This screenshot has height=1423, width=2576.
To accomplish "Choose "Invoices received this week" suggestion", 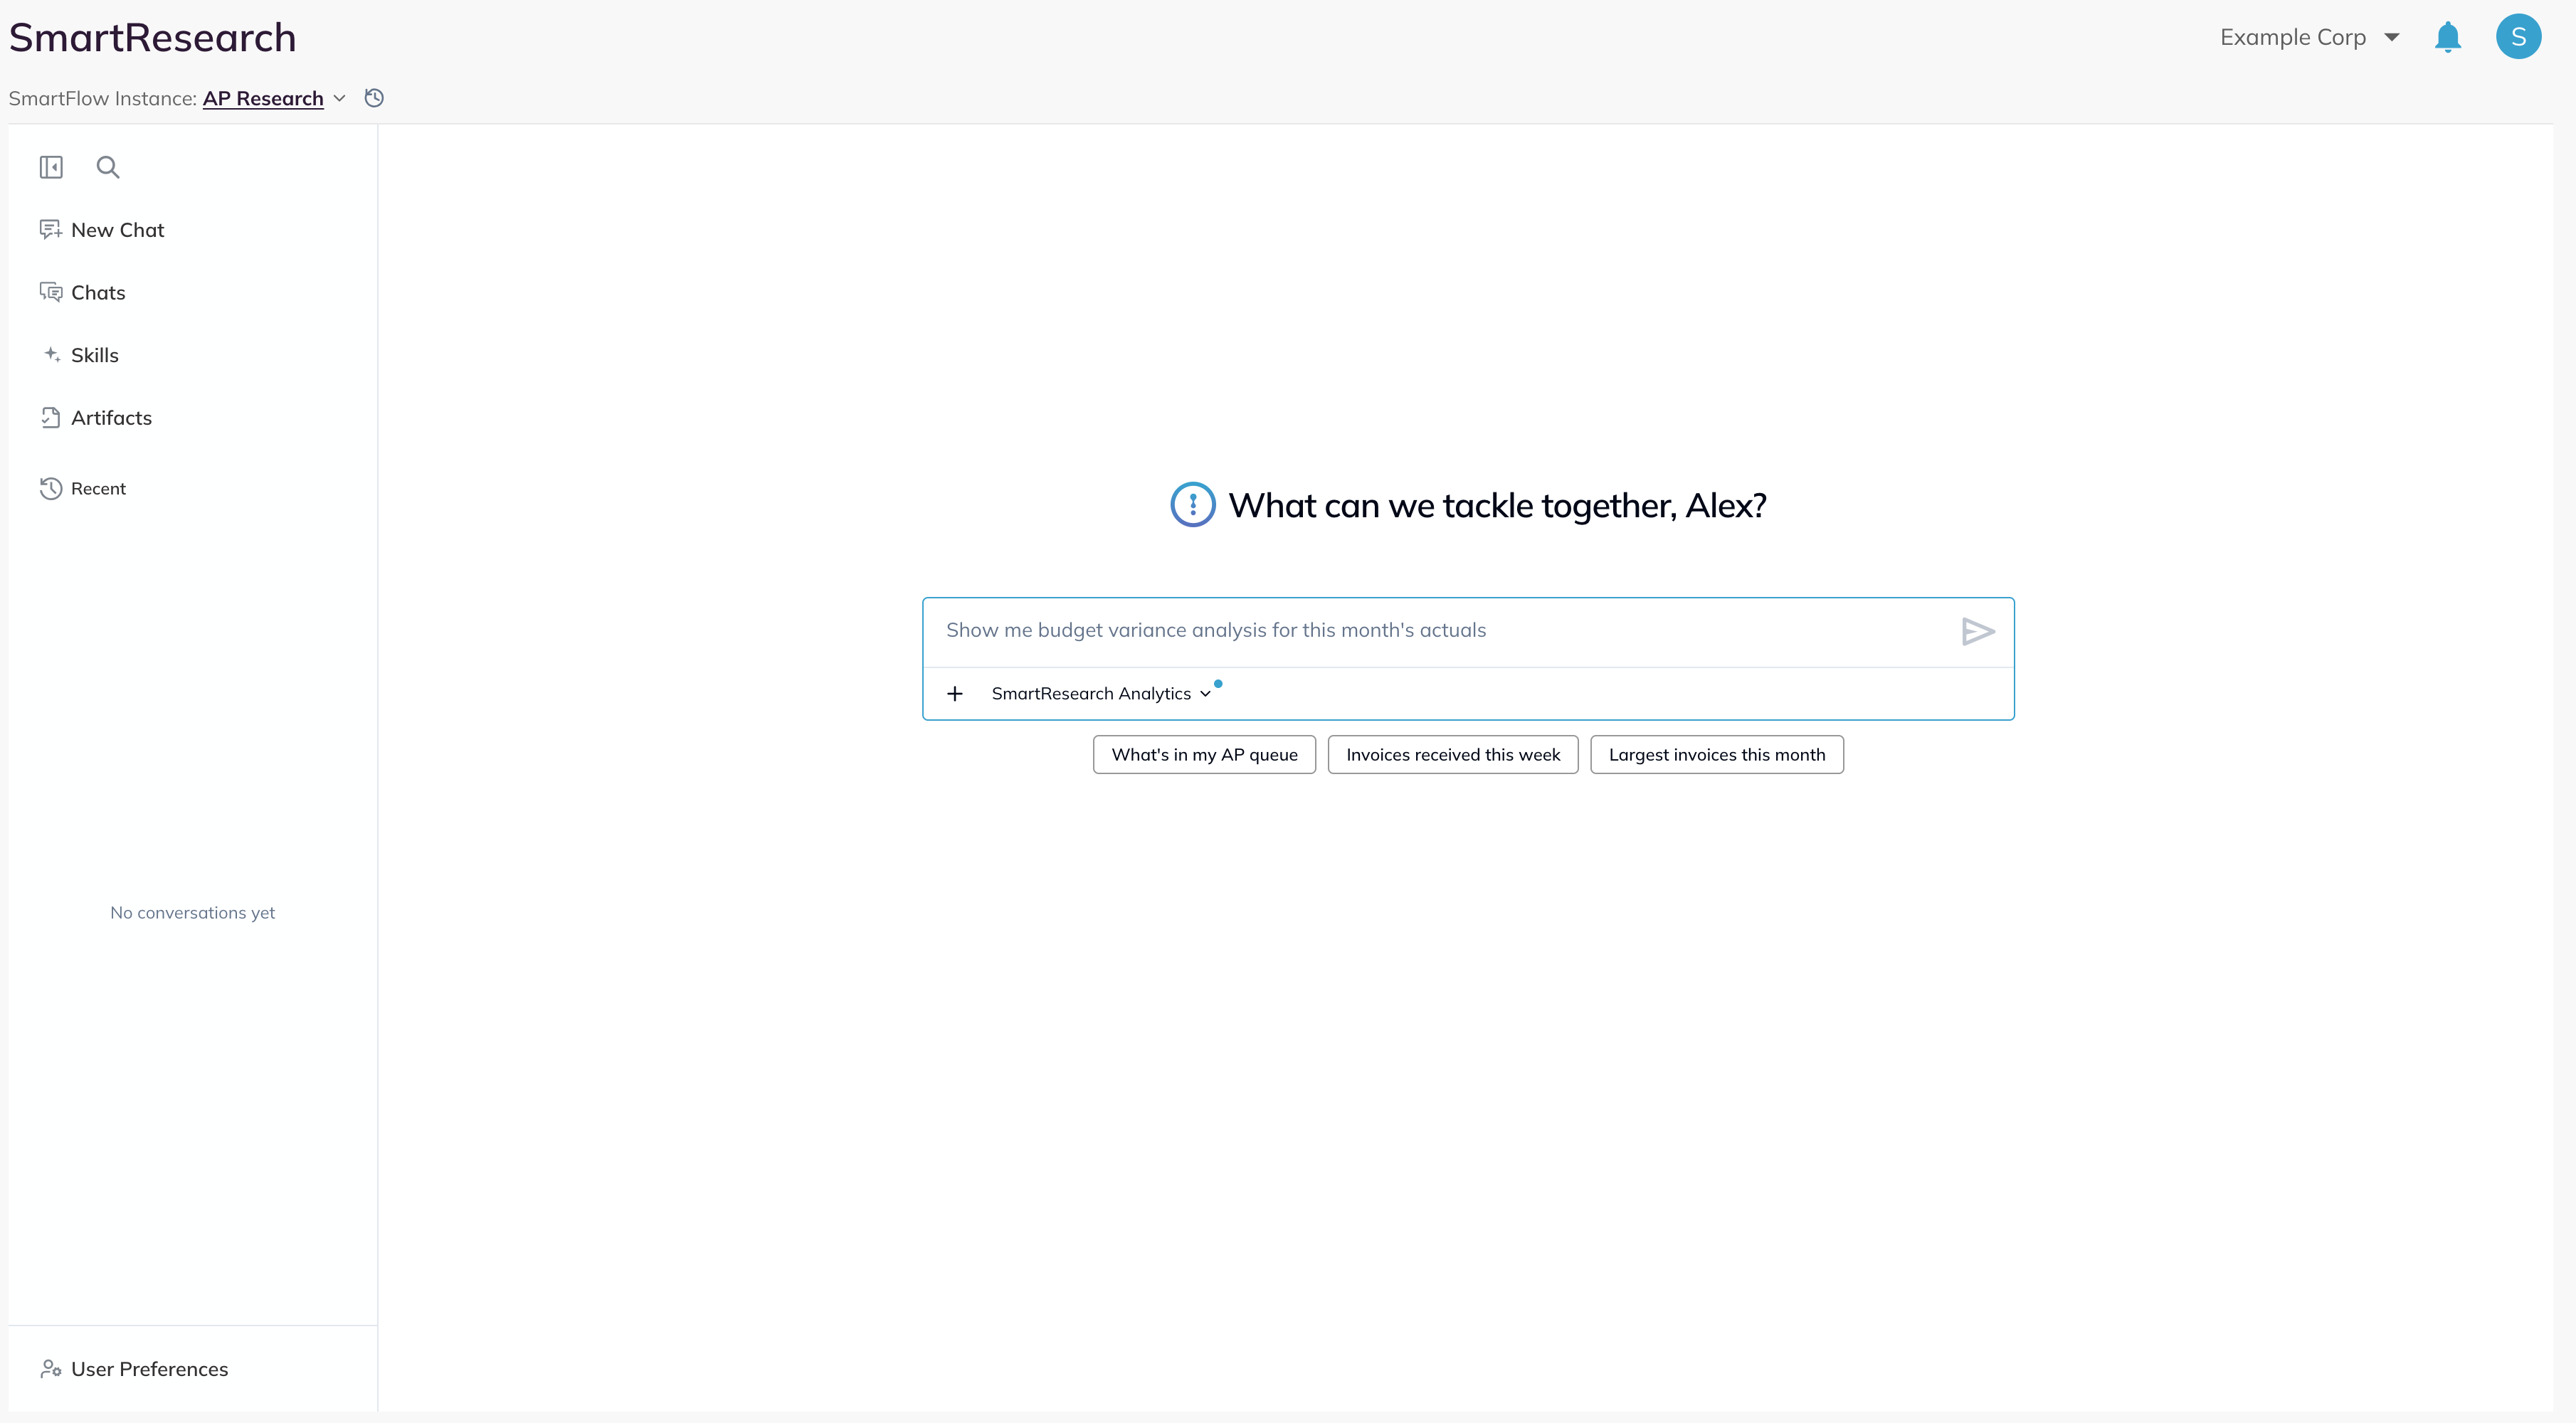I will coord(1452,755).
